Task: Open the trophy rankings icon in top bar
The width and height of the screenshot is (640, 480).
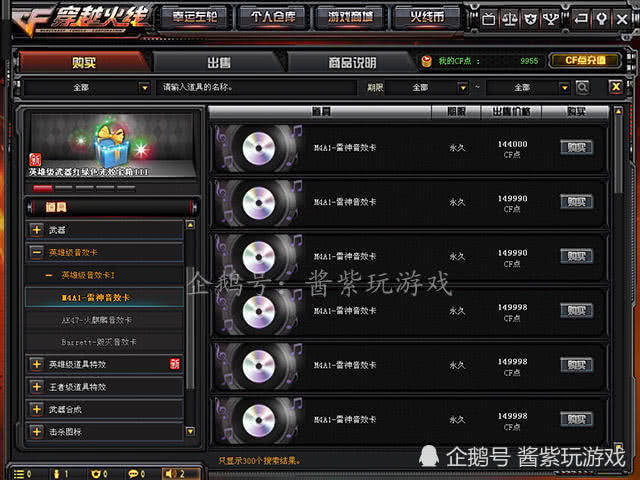Action: pos(551,19)
